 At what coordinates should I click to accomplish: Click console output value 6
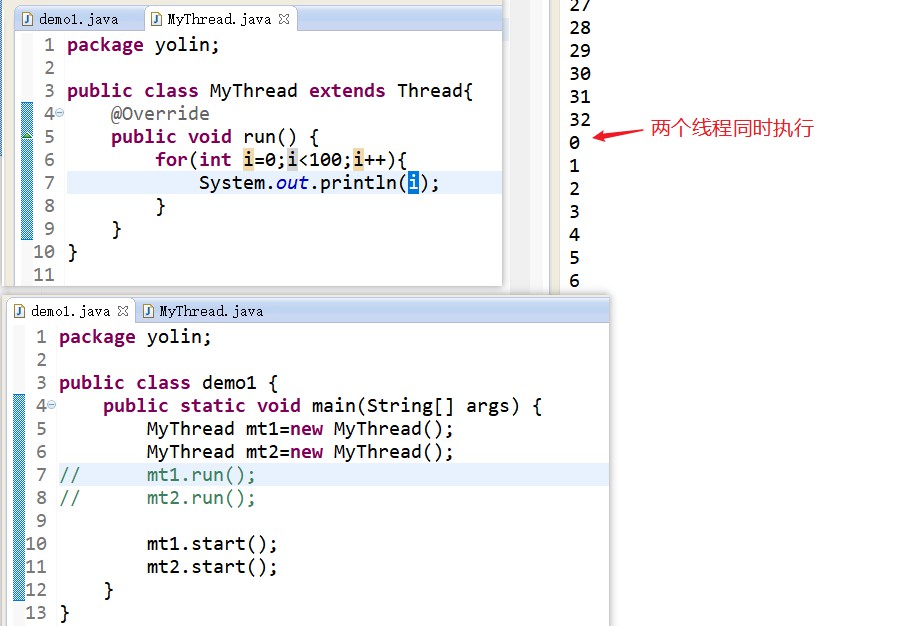[574, 280]
